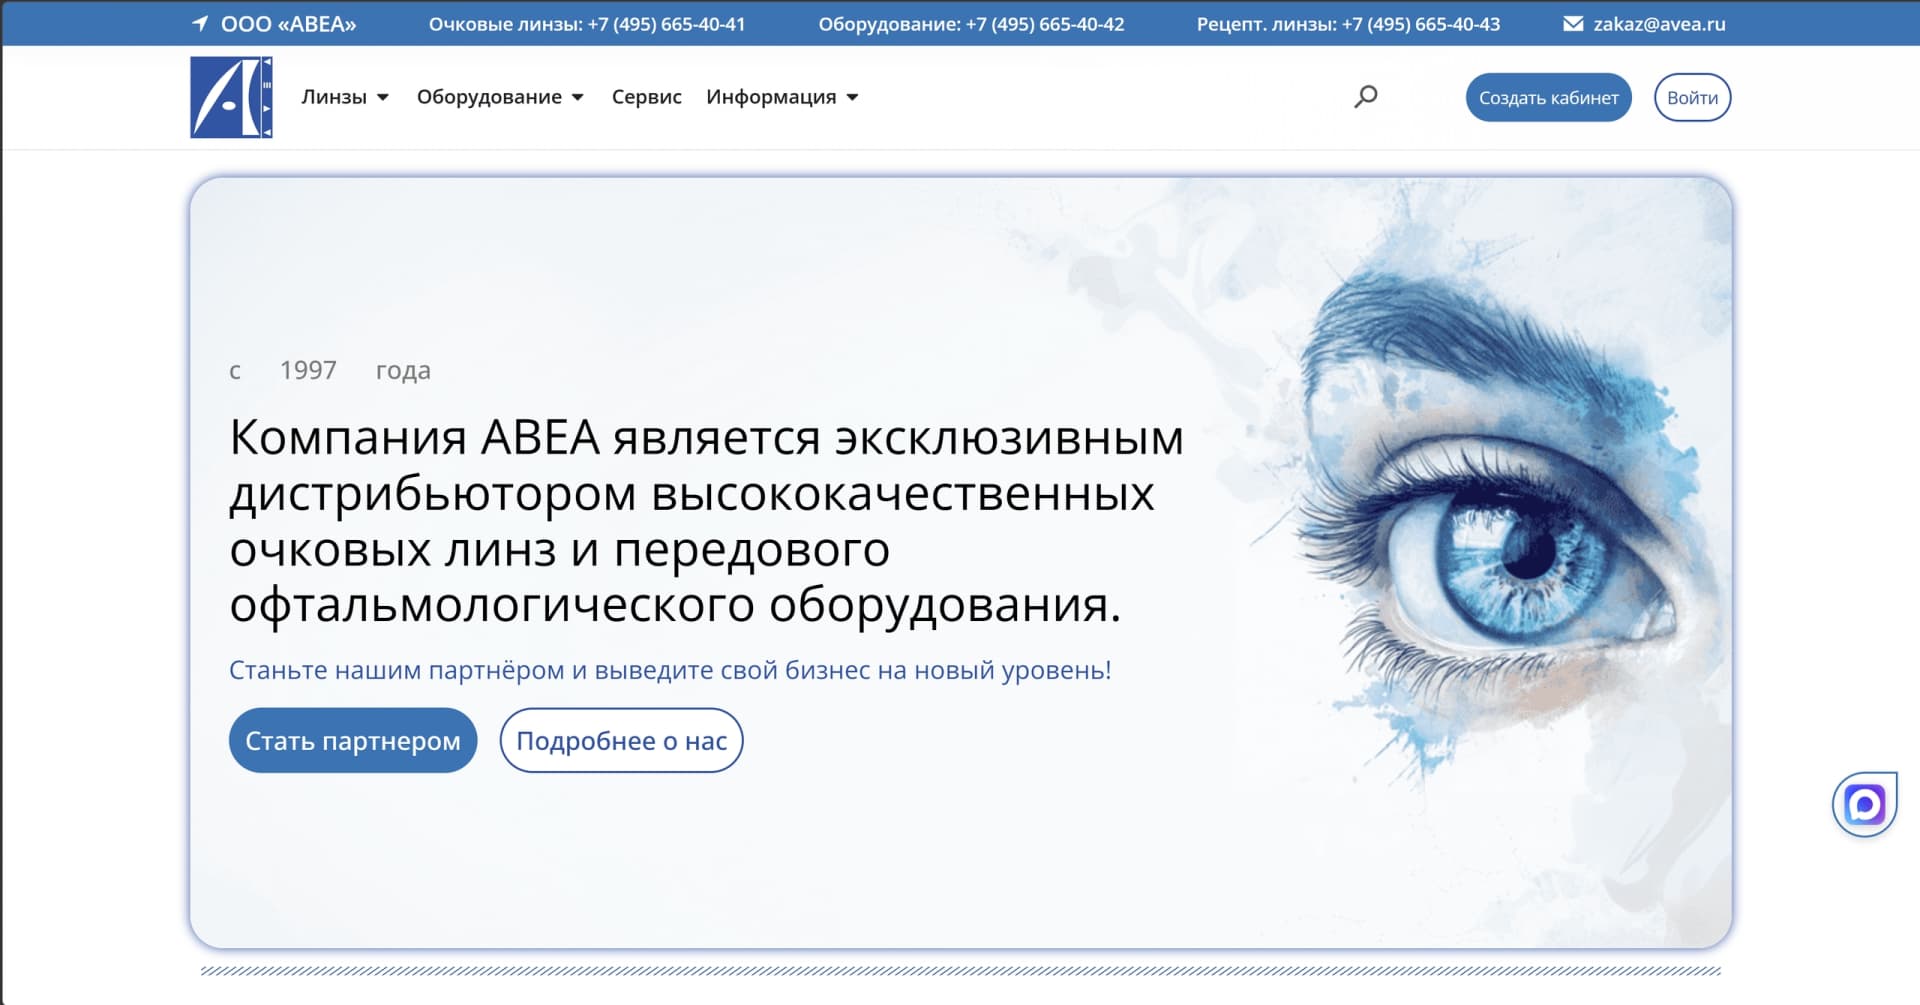This screenshot has height=1005, width=1920.
Task: Click the Стать партнером button
Action: [353, 740]
